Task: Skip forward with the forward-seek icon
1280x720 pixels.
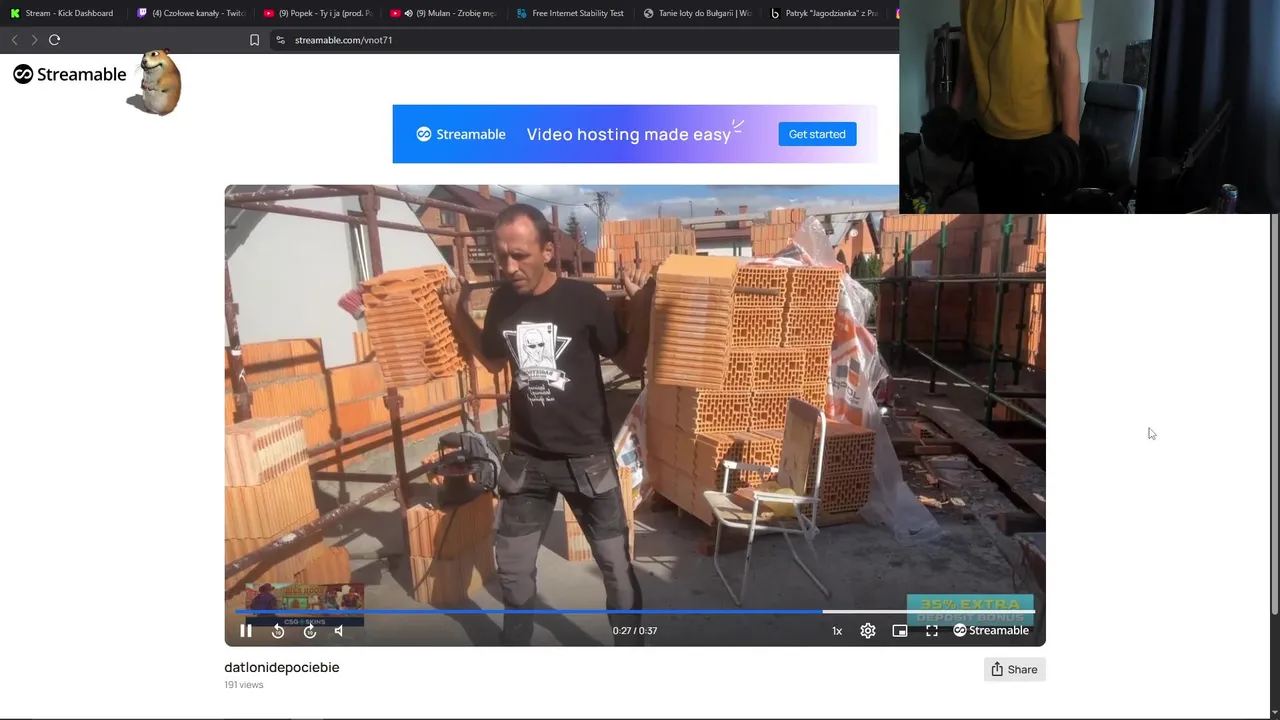Action: pyautogui.click(x=310, y=631)
